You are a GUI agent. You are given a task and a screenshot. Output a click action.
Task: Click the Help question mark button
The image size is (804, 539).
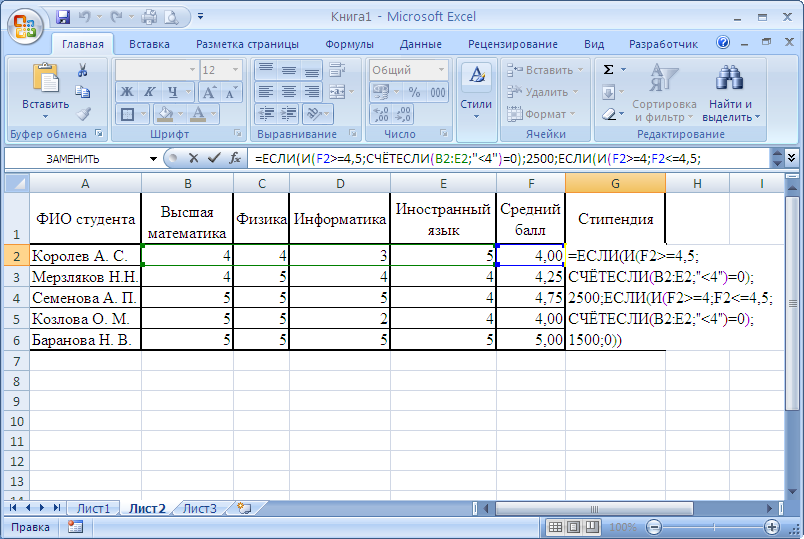[723, 43]
